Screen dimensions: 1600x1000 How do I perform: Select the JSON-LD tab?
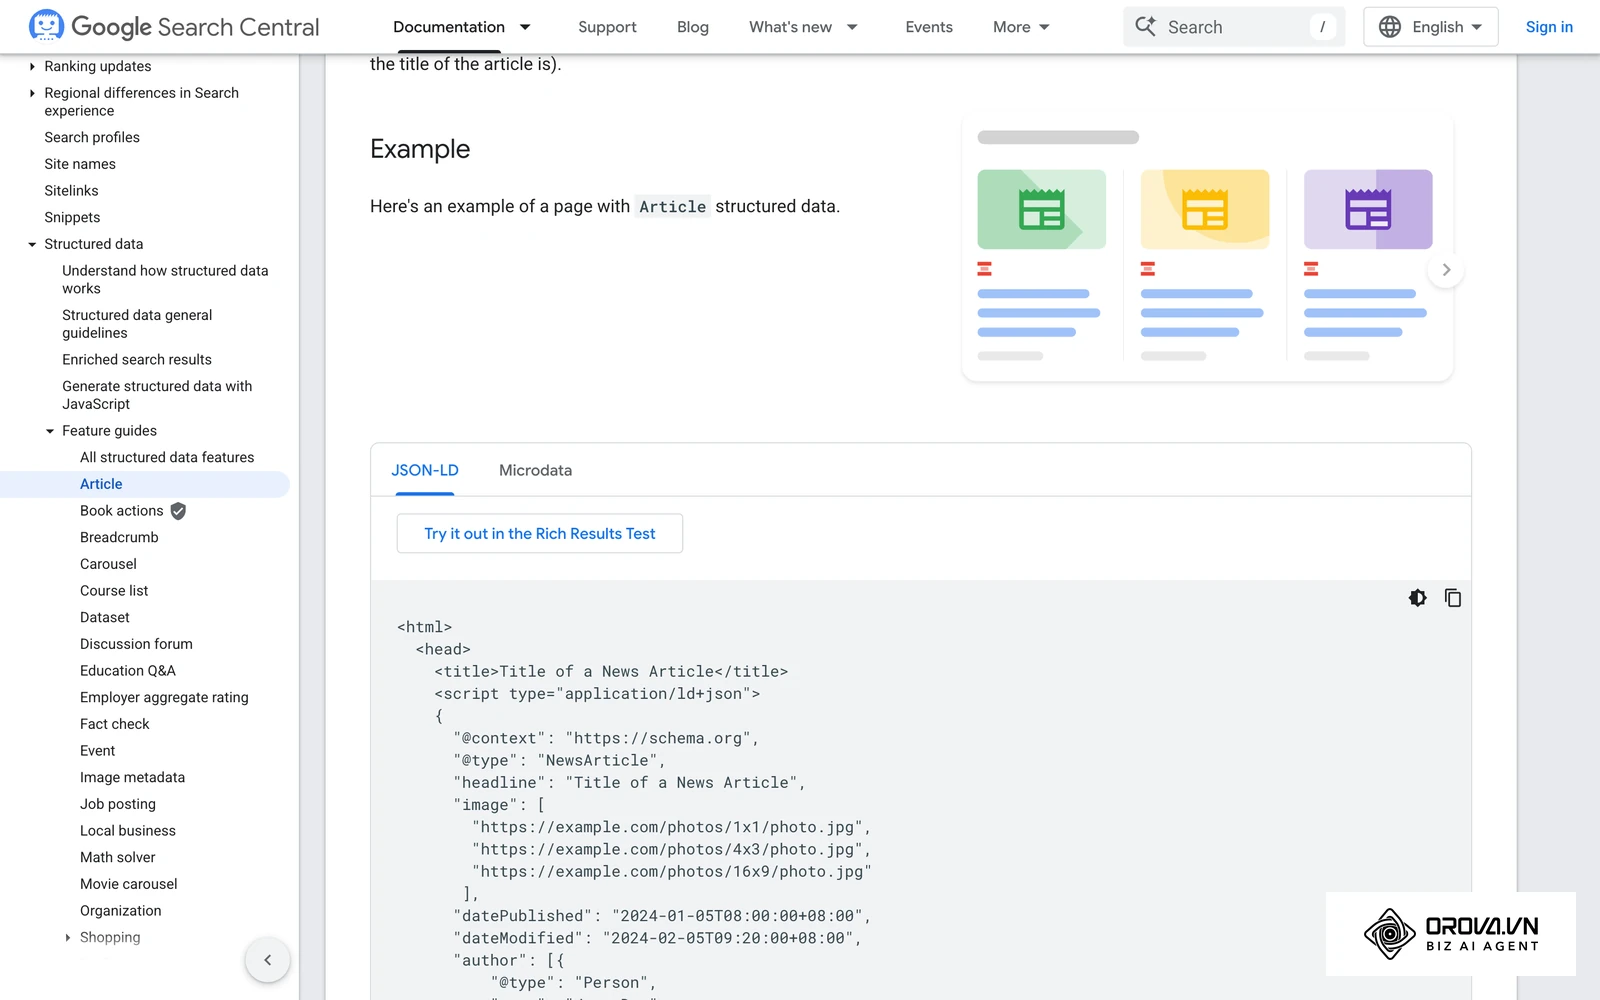tap(425, 470)
